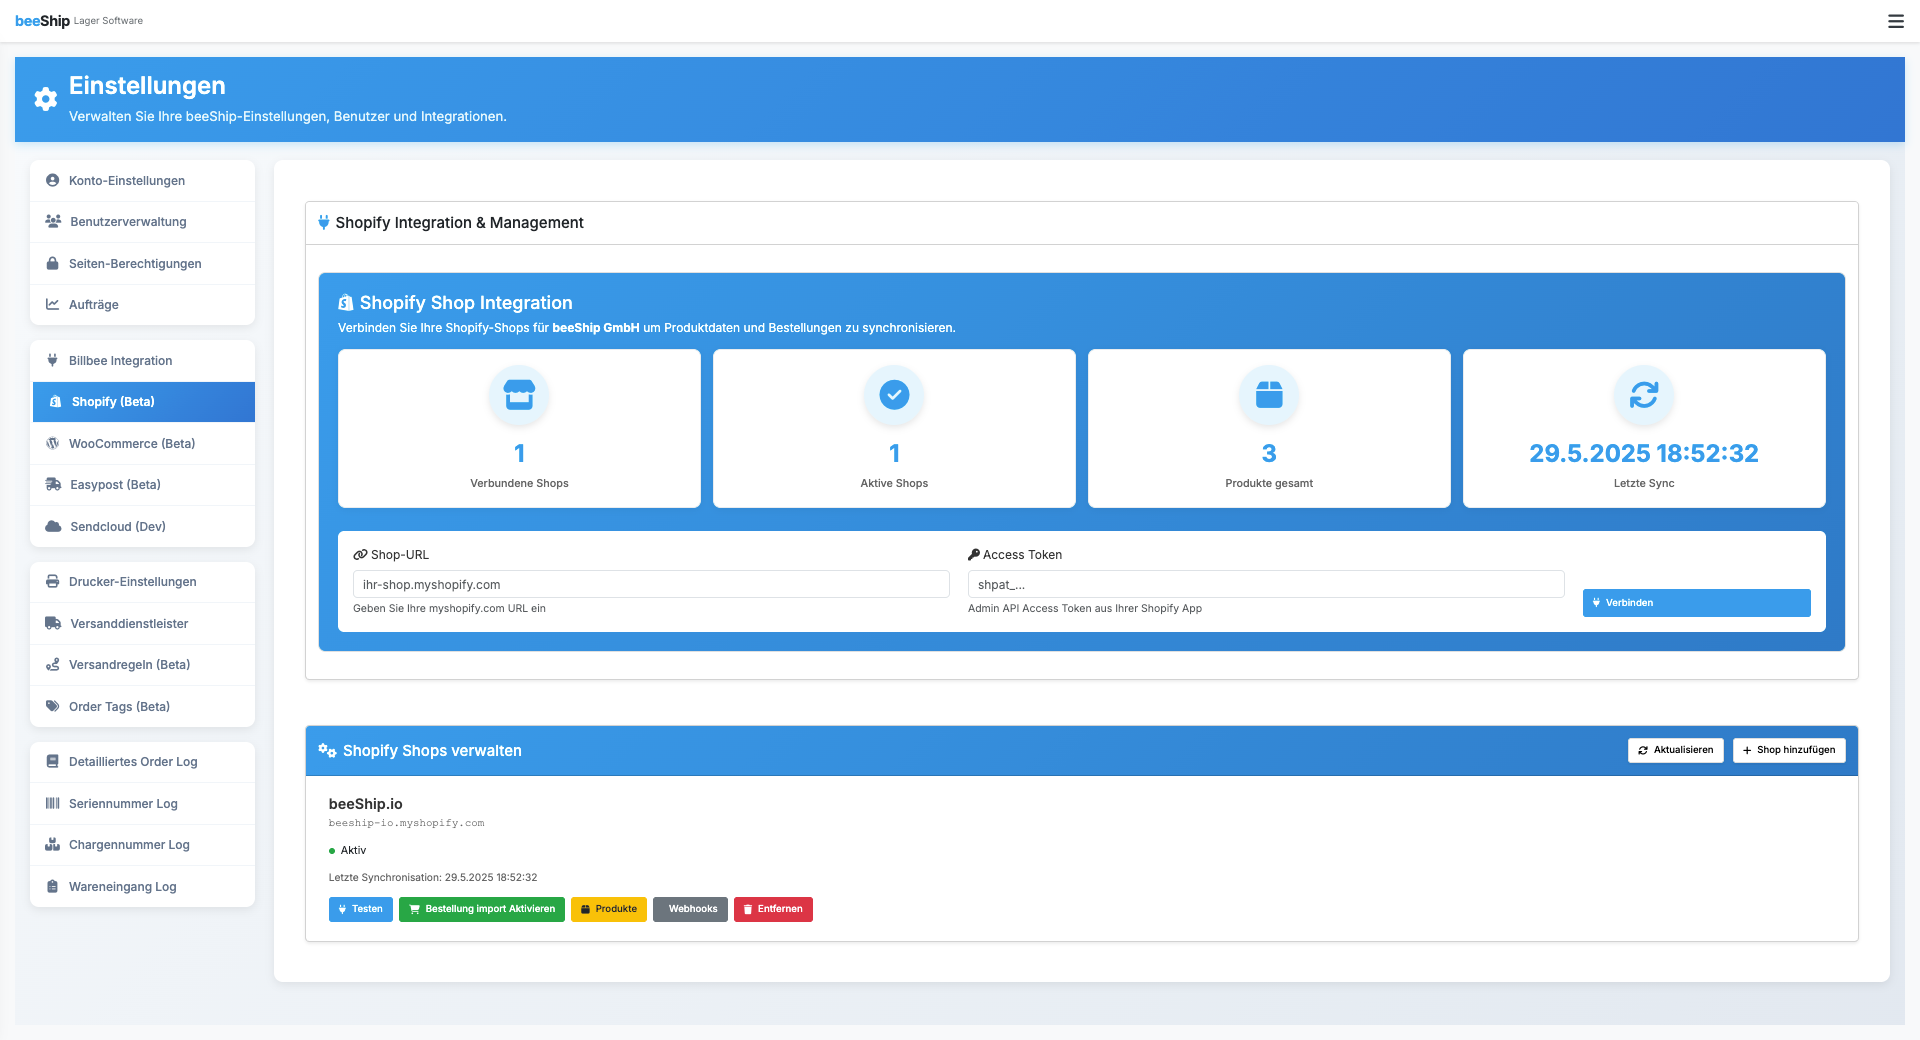The image size is (1920, 1040).
Task: Click the Shopify bag icon in heading
Action: pyautogui.click(x=346, y=303)
